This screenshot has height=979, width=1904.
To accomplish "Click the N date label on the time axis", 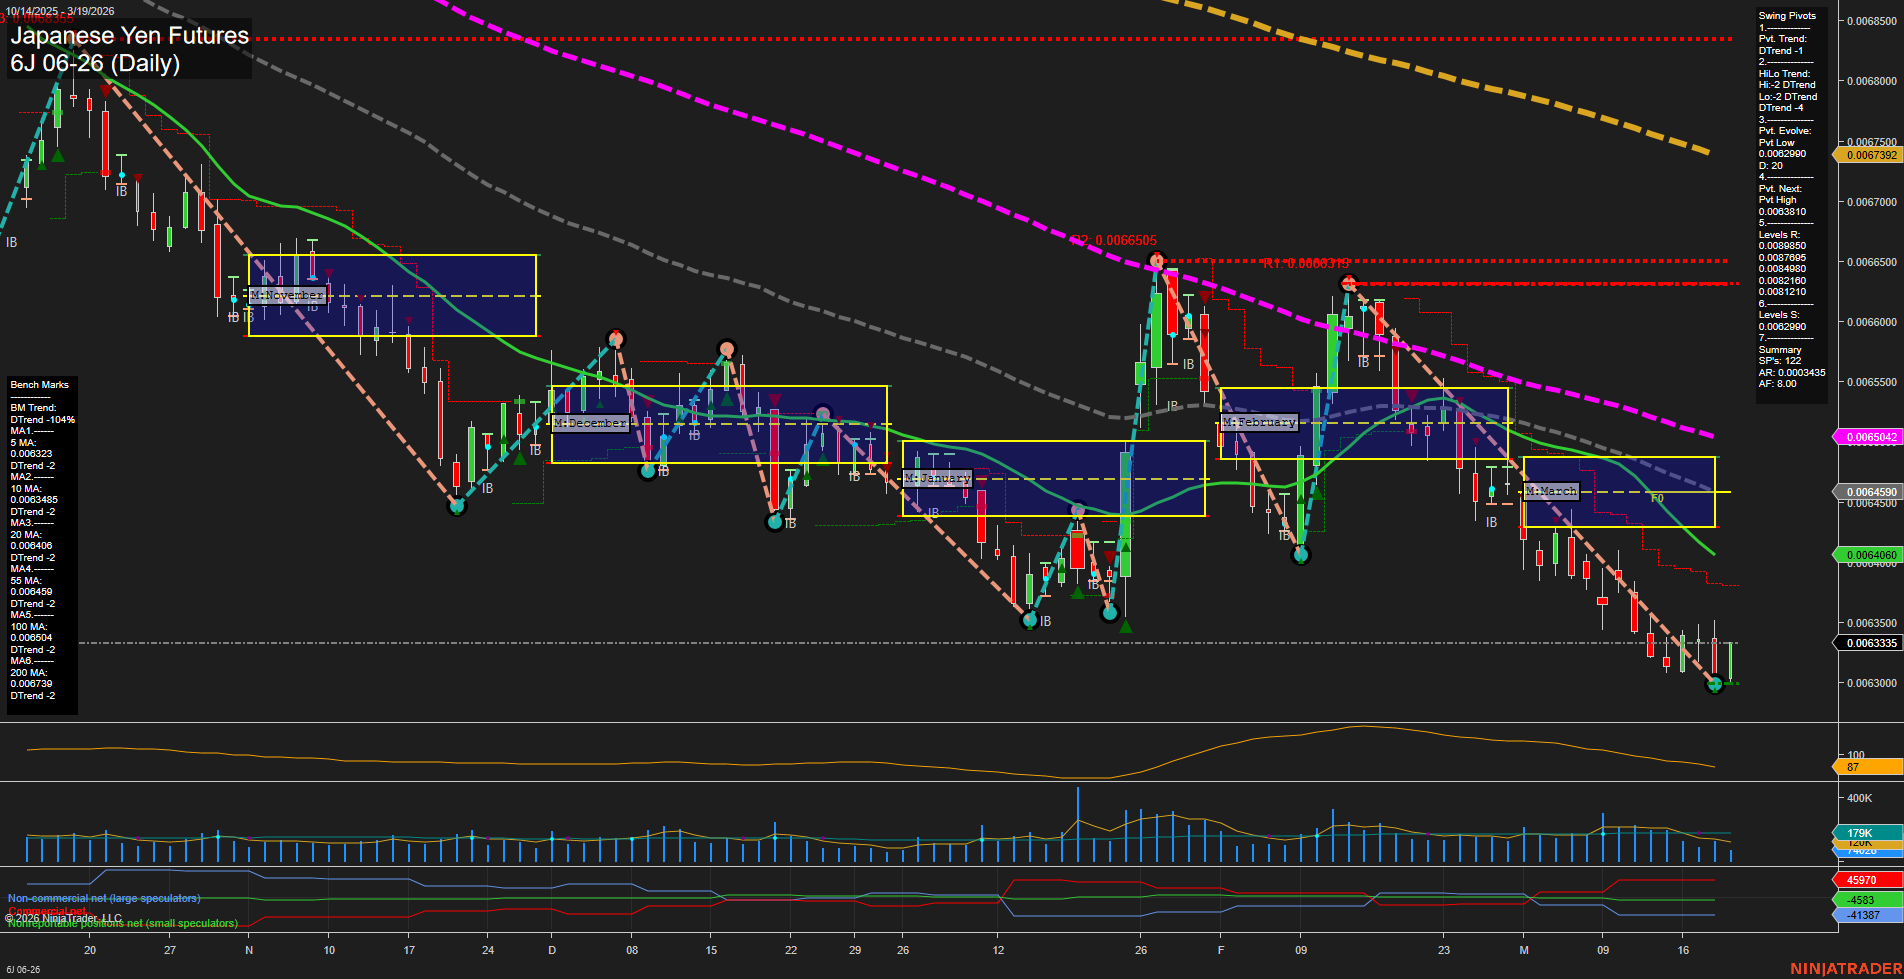I will pyautogui.click(x=248, y=951).
